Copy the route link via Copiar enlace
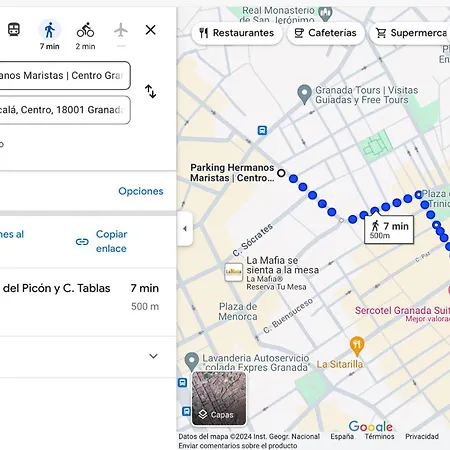The width and height of the screenshot is (450, 450). 101,241
